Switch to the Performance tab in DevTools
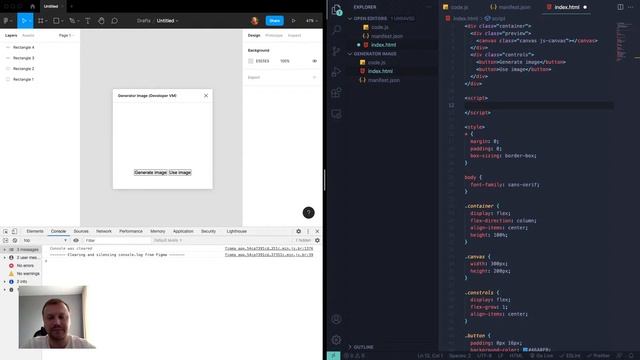This screenshot has height=360, width=640. click(x=131, y=231)
